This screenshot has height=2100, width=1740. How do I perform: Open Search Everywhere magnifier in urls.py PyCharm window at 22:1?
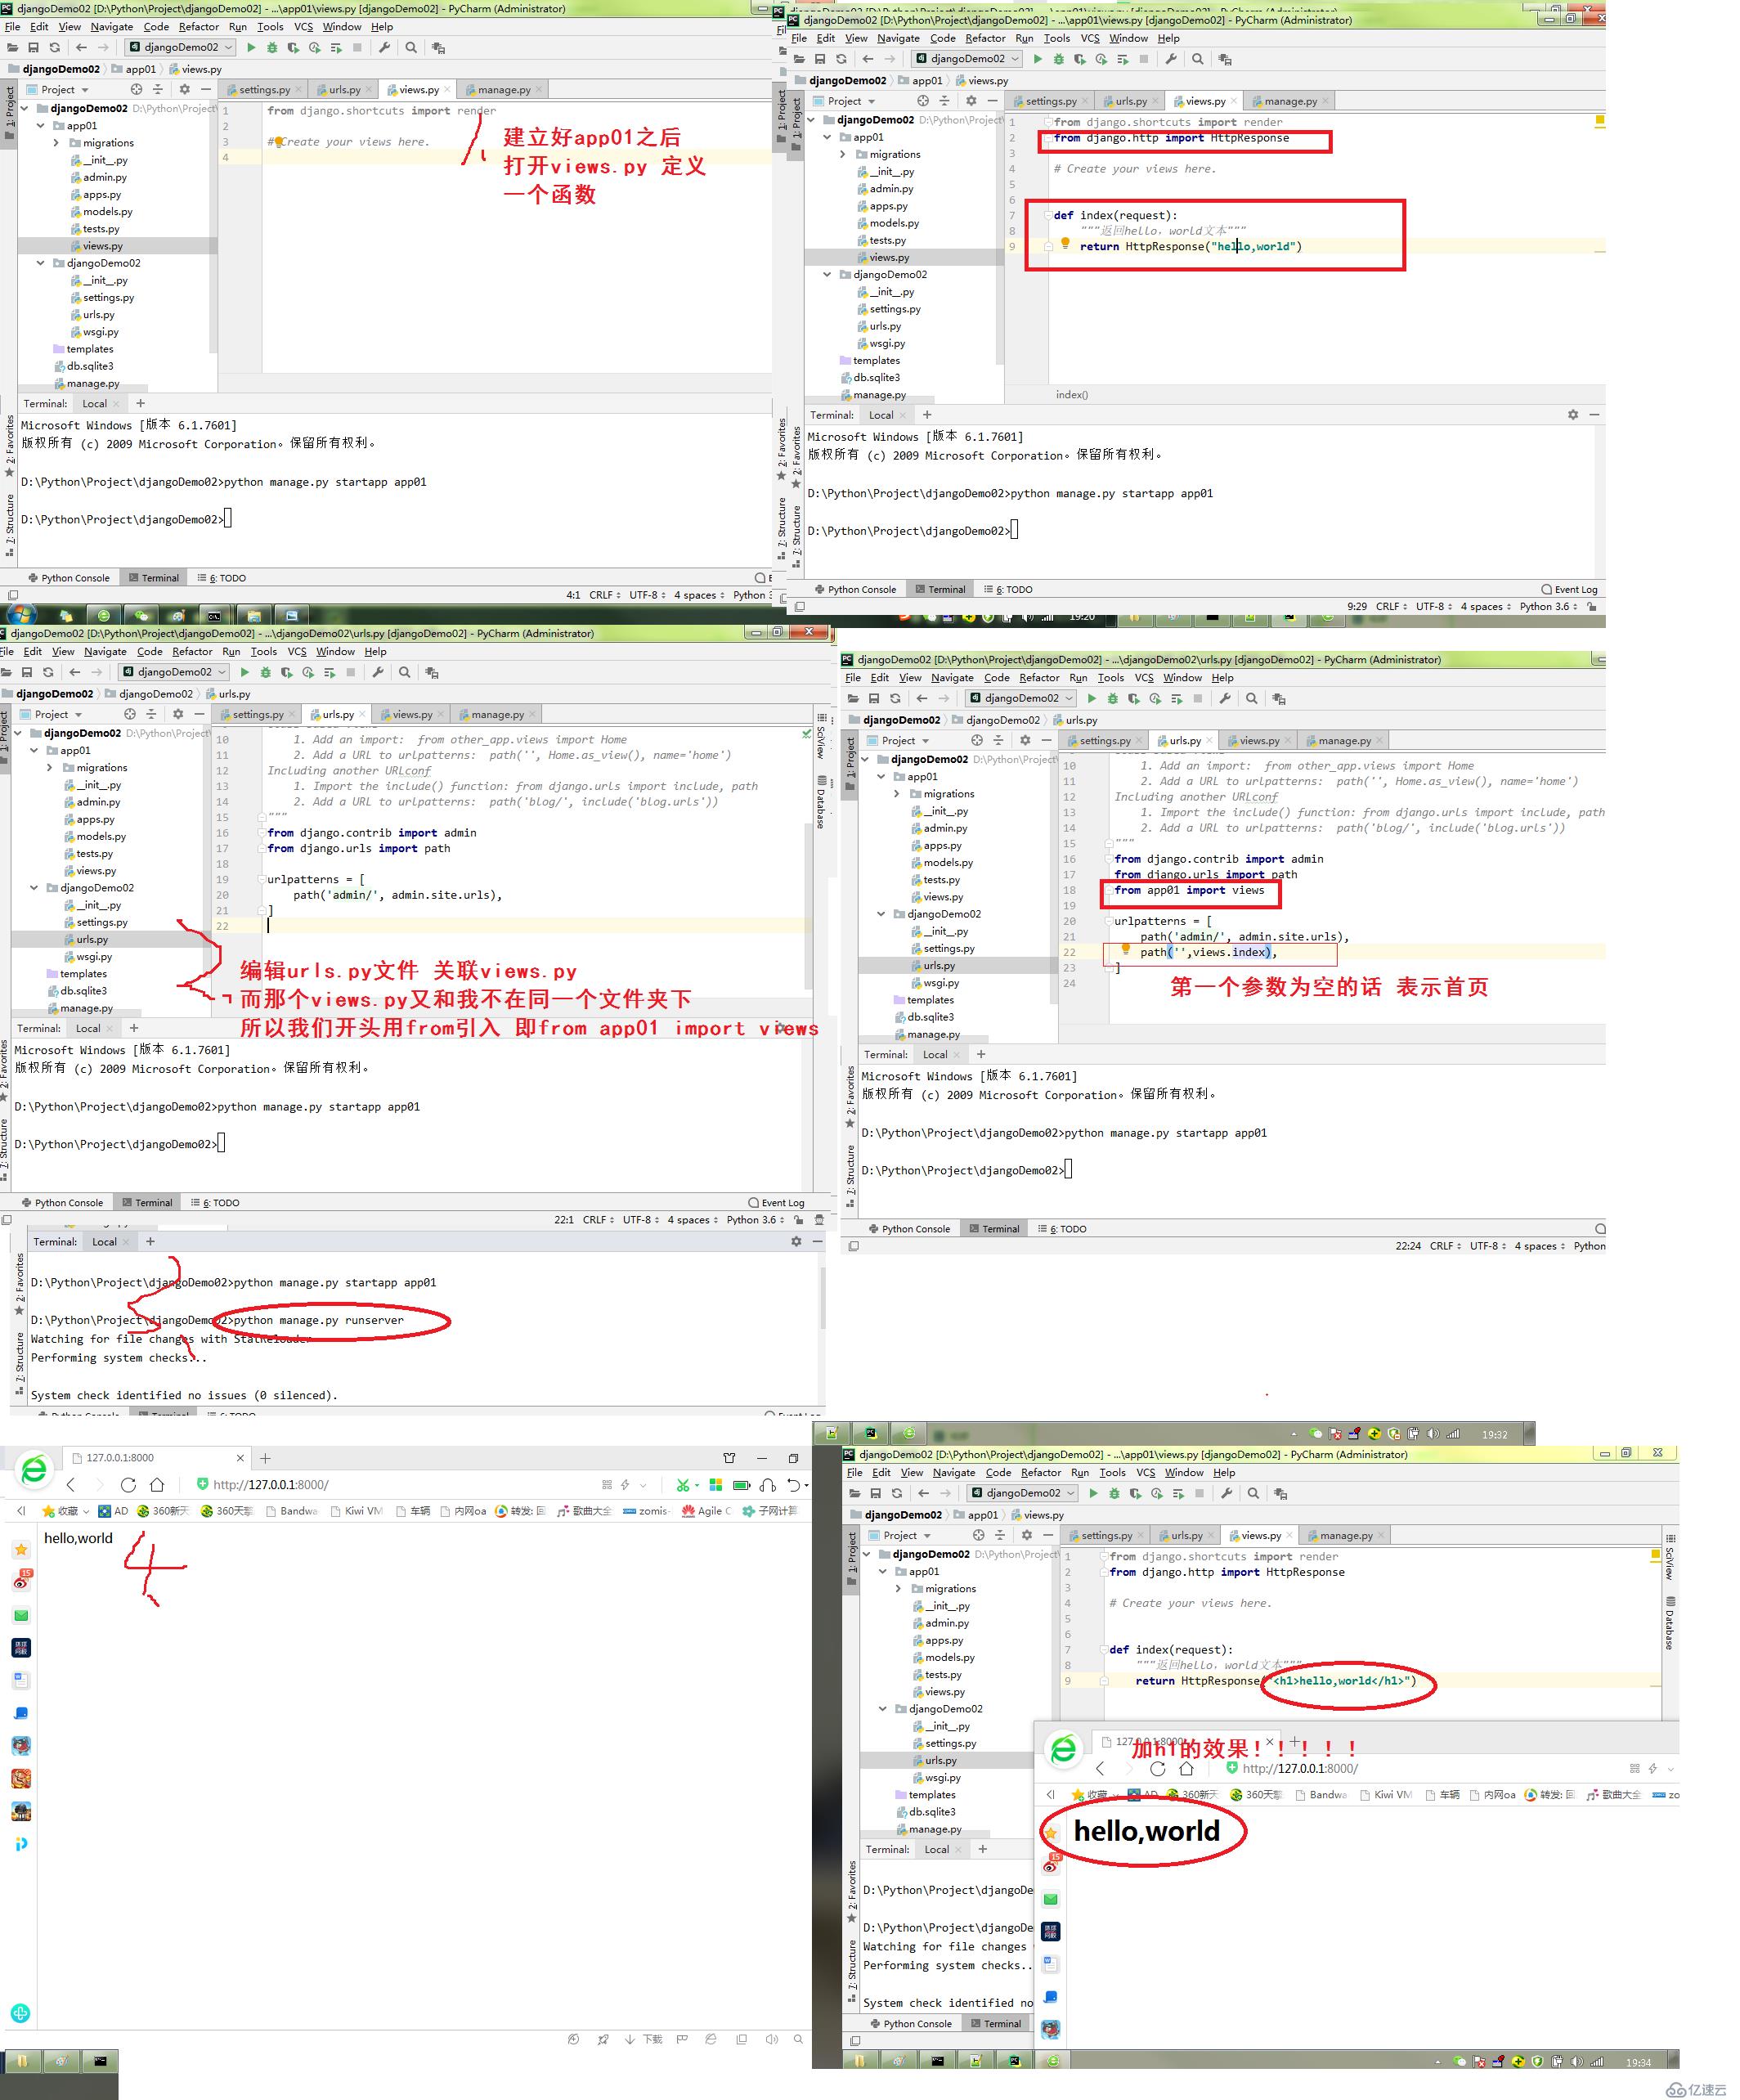[x=404, y=672]
